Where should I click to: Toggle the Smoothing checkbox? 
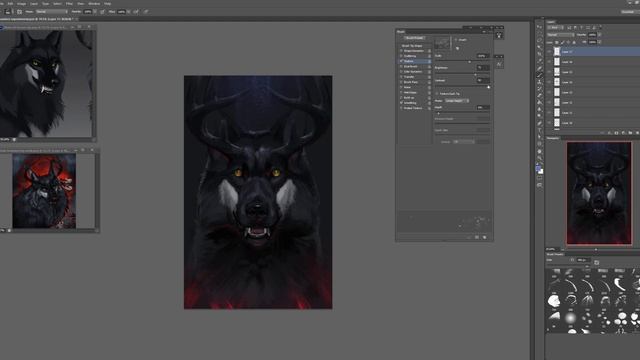[401, 103]
